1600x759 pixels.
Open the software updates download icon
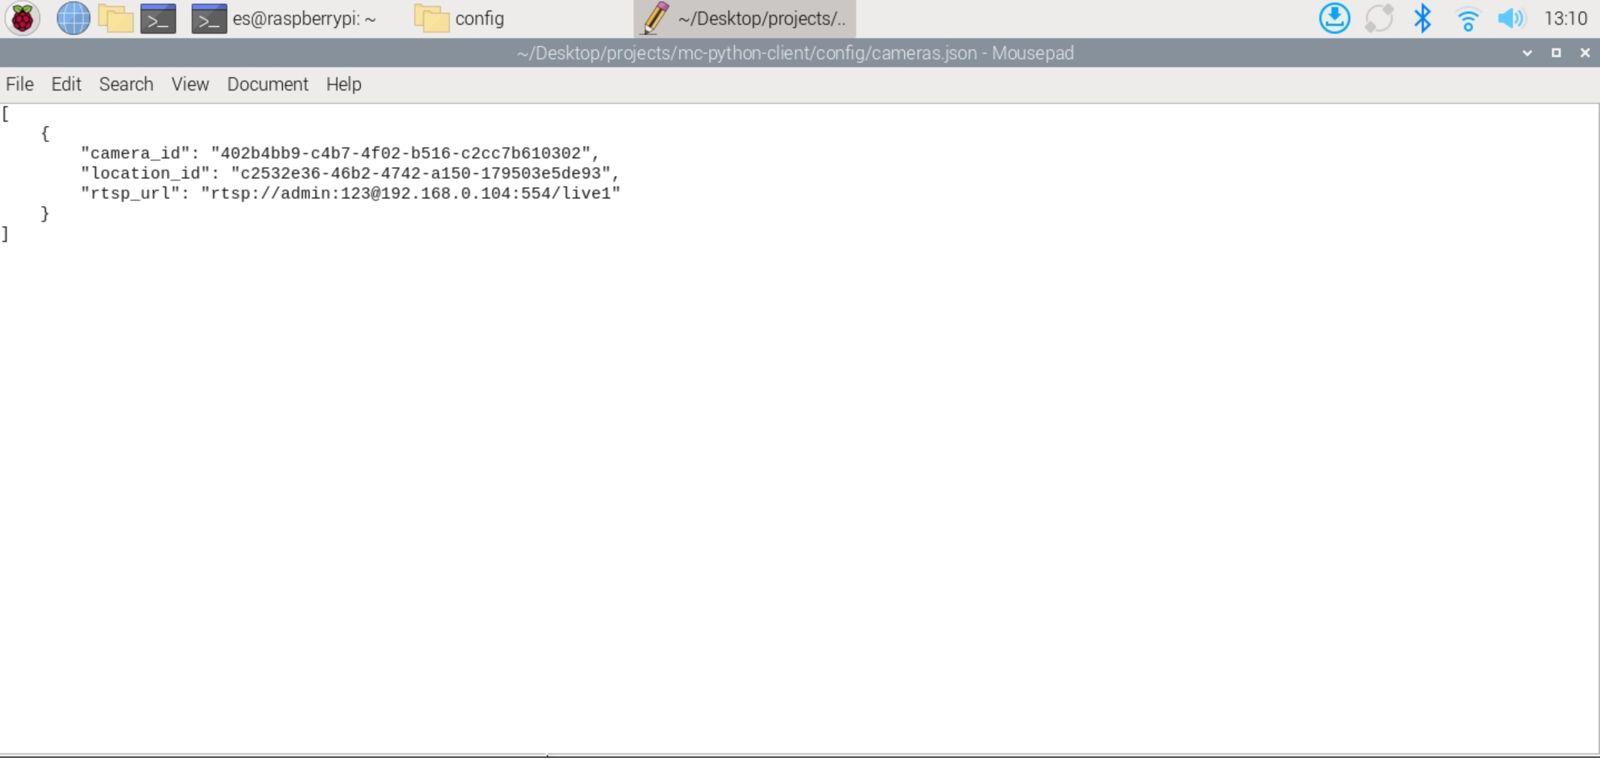pos(1334,18)
